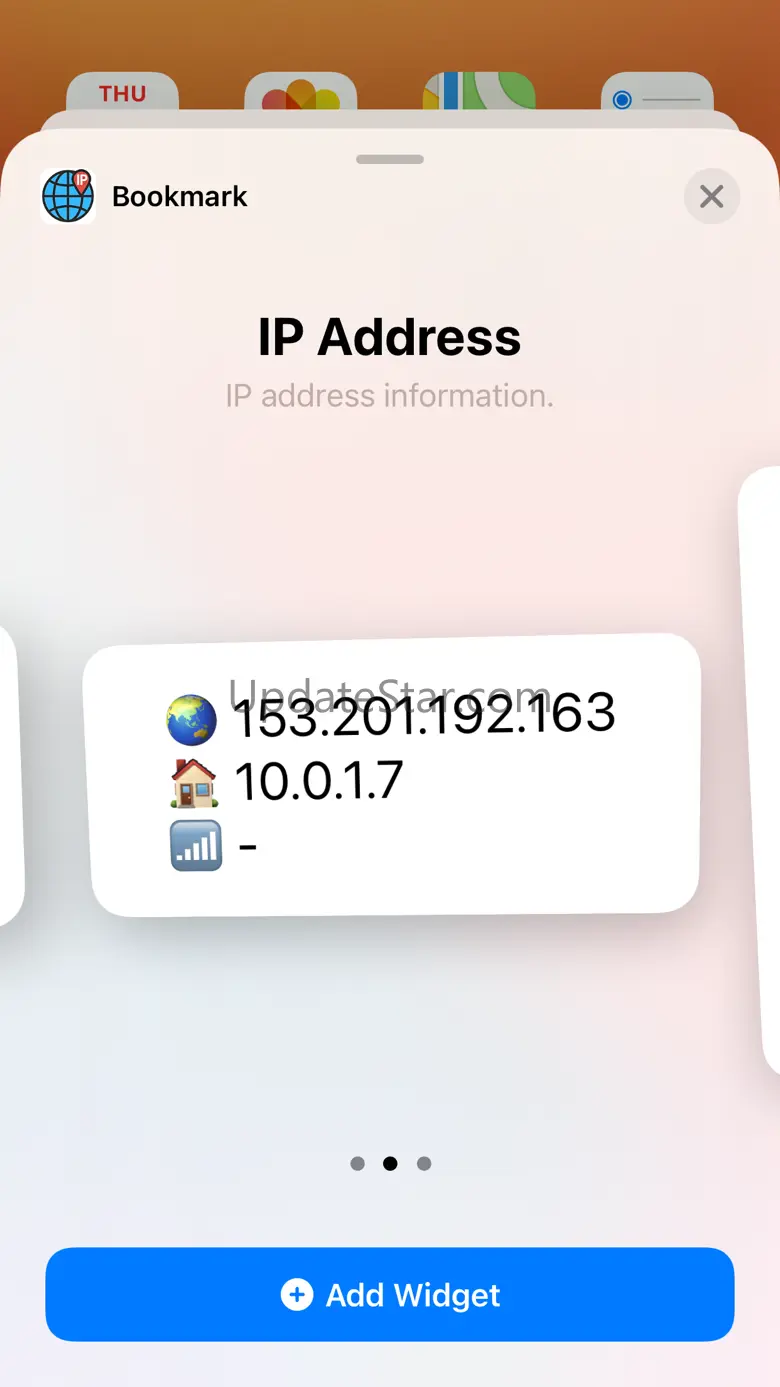Tap the house emoji for local IP
The width and height of the screenshot is (780, 1387).
click(x=194, y=783)
